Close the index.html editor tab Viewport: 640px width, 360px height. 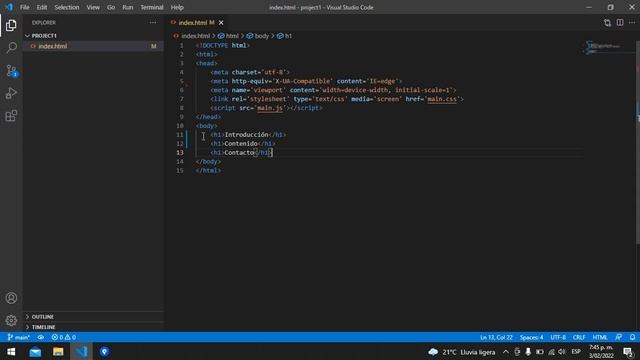(x=221, y=23)
